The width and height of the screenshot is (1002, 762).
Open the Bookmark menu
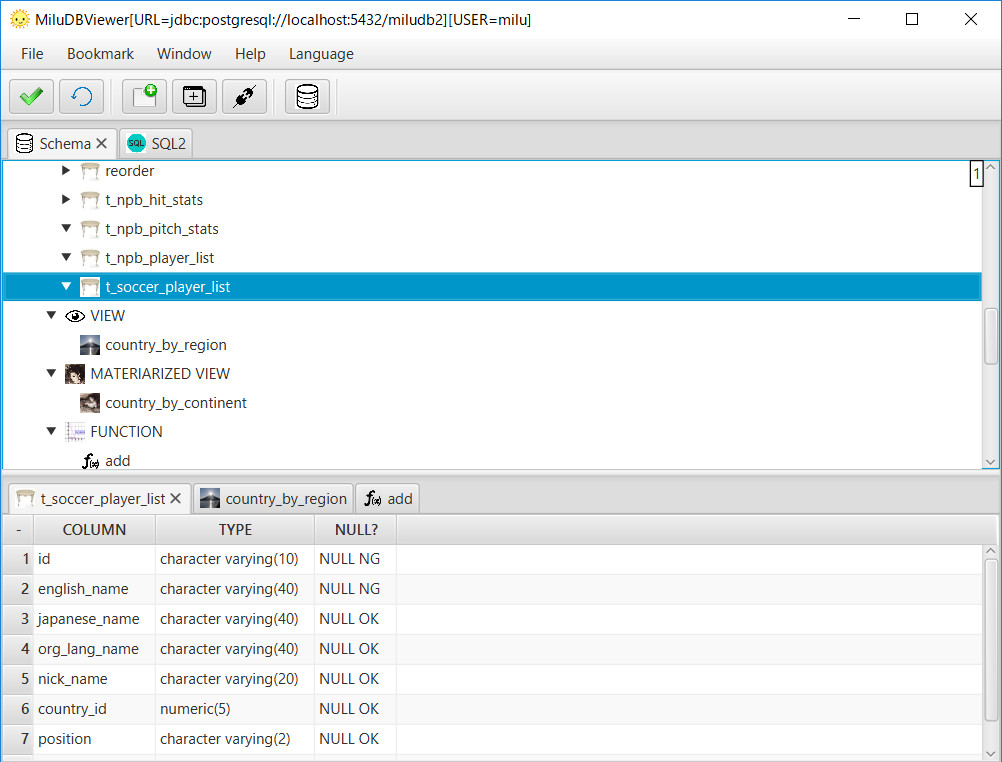(100, 54)
